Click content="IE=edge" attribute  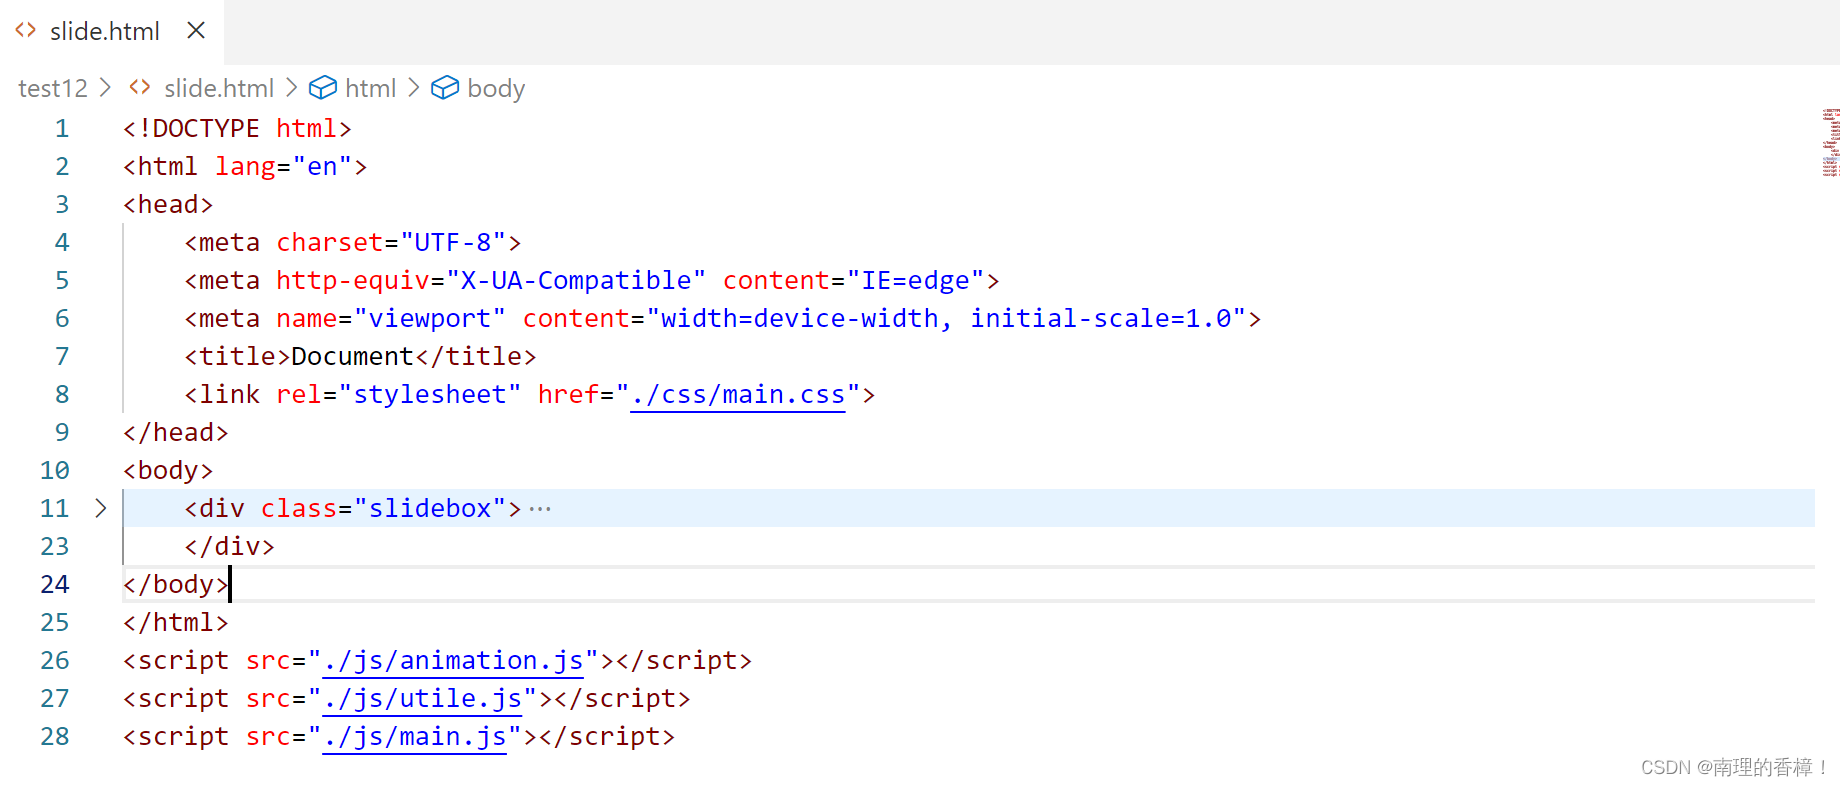coord(853,281)
